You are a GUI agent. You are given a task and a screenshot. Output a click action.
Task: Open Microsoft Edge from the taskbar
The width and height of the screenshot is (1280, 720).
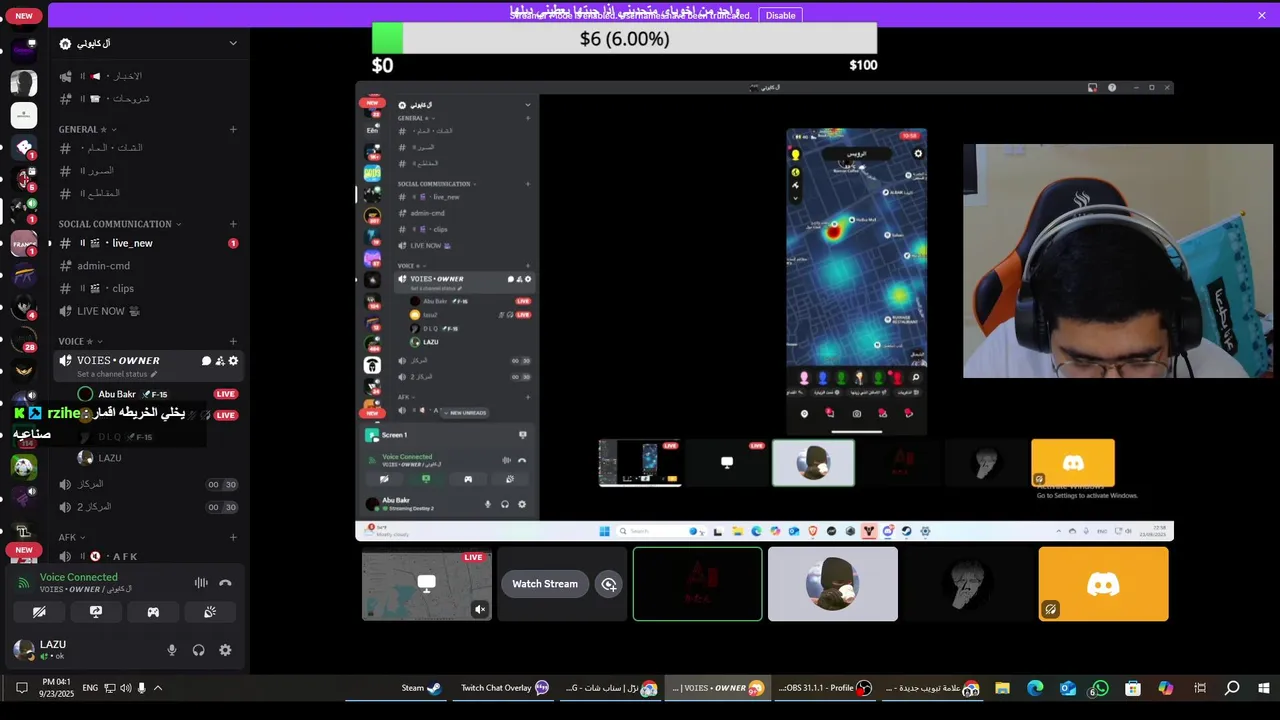1035,688
